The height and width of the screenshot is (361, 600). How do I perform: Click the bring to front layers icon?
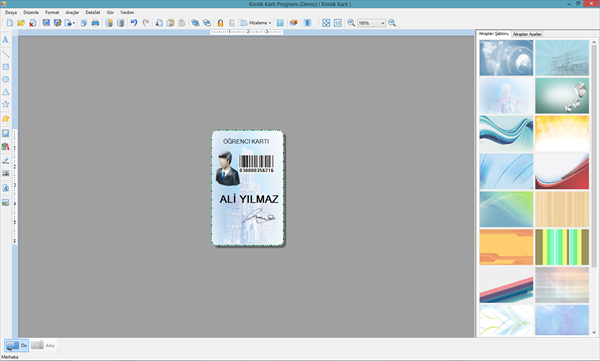pyautogui.click(x=195, y=23)
